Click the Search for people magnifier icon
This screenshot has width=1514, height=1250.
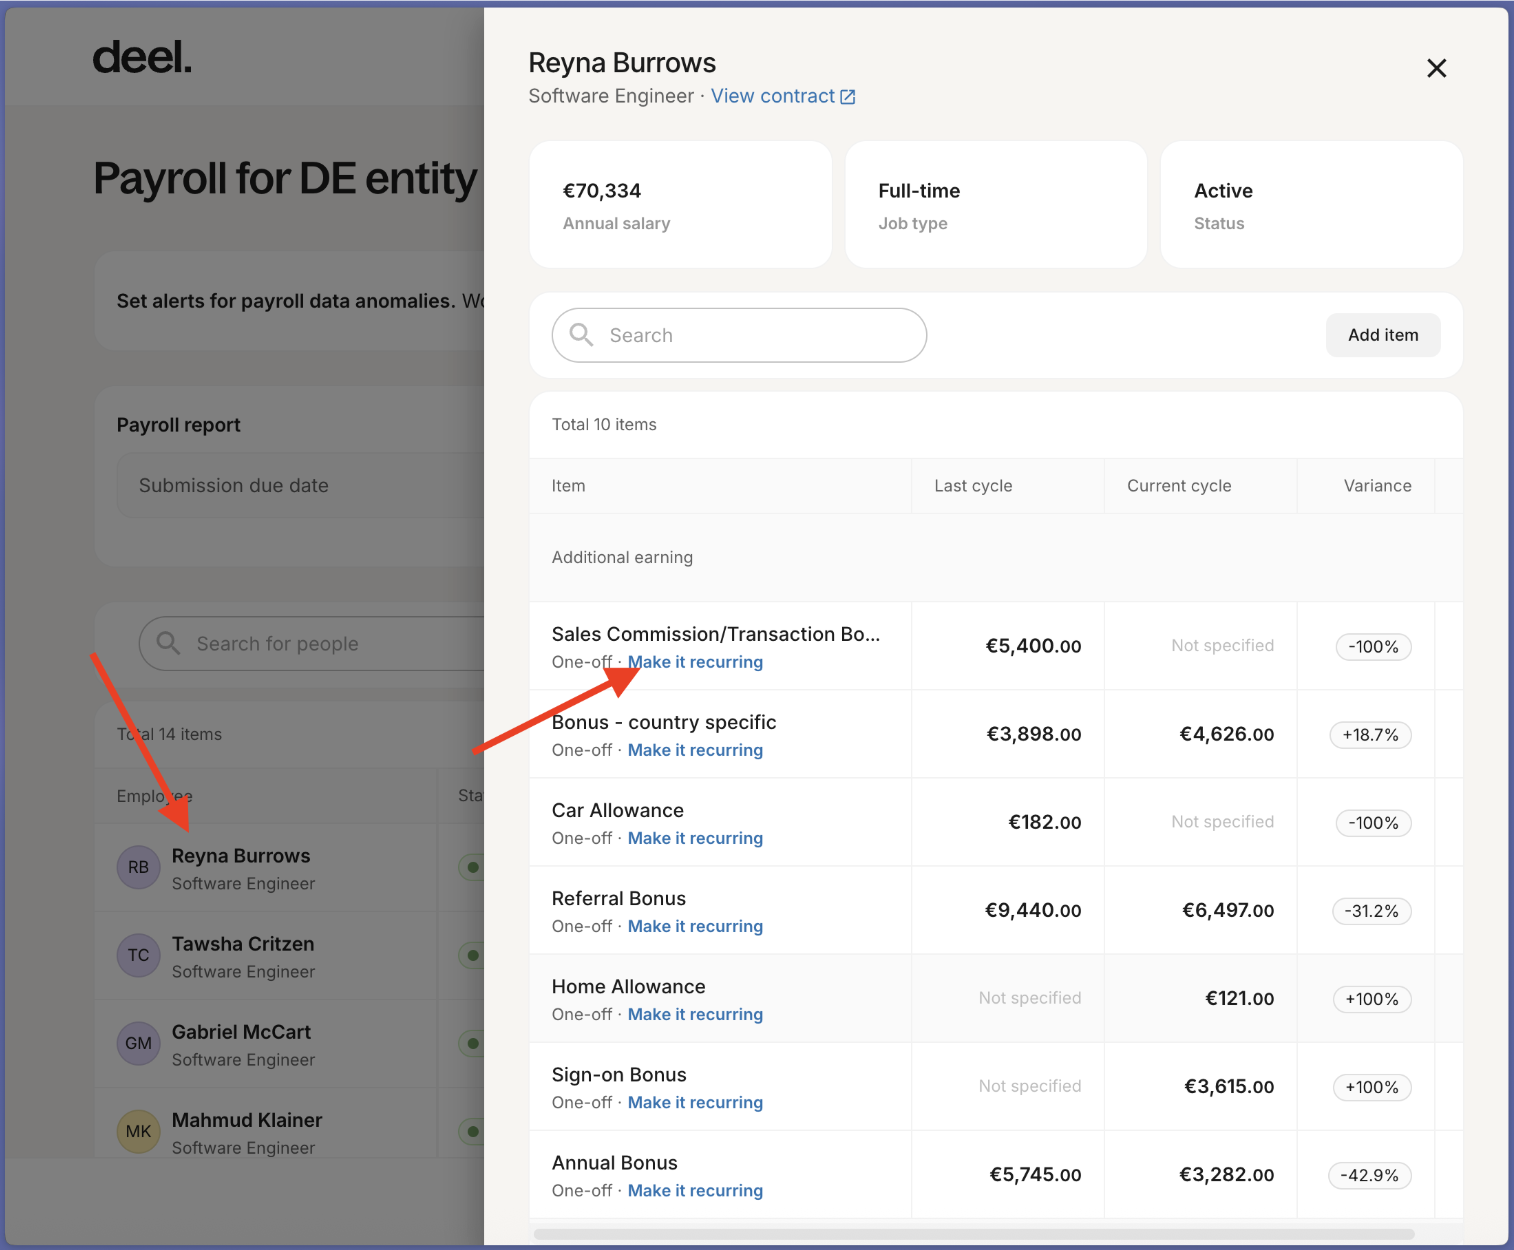168,643
